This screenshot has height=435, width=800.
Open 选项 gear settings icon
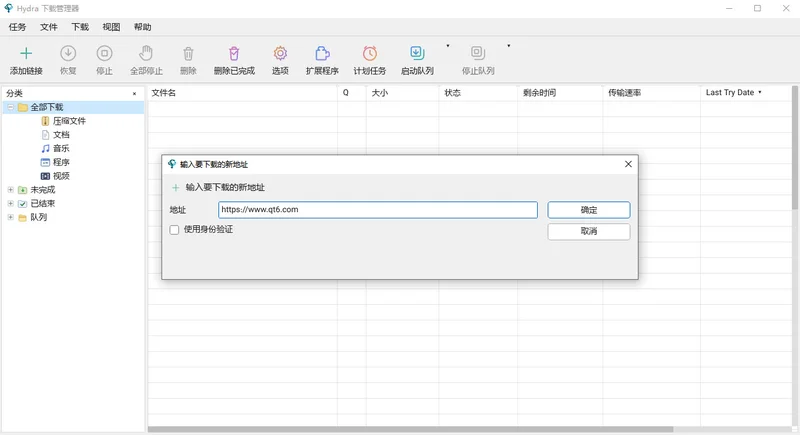click(280, 53)
